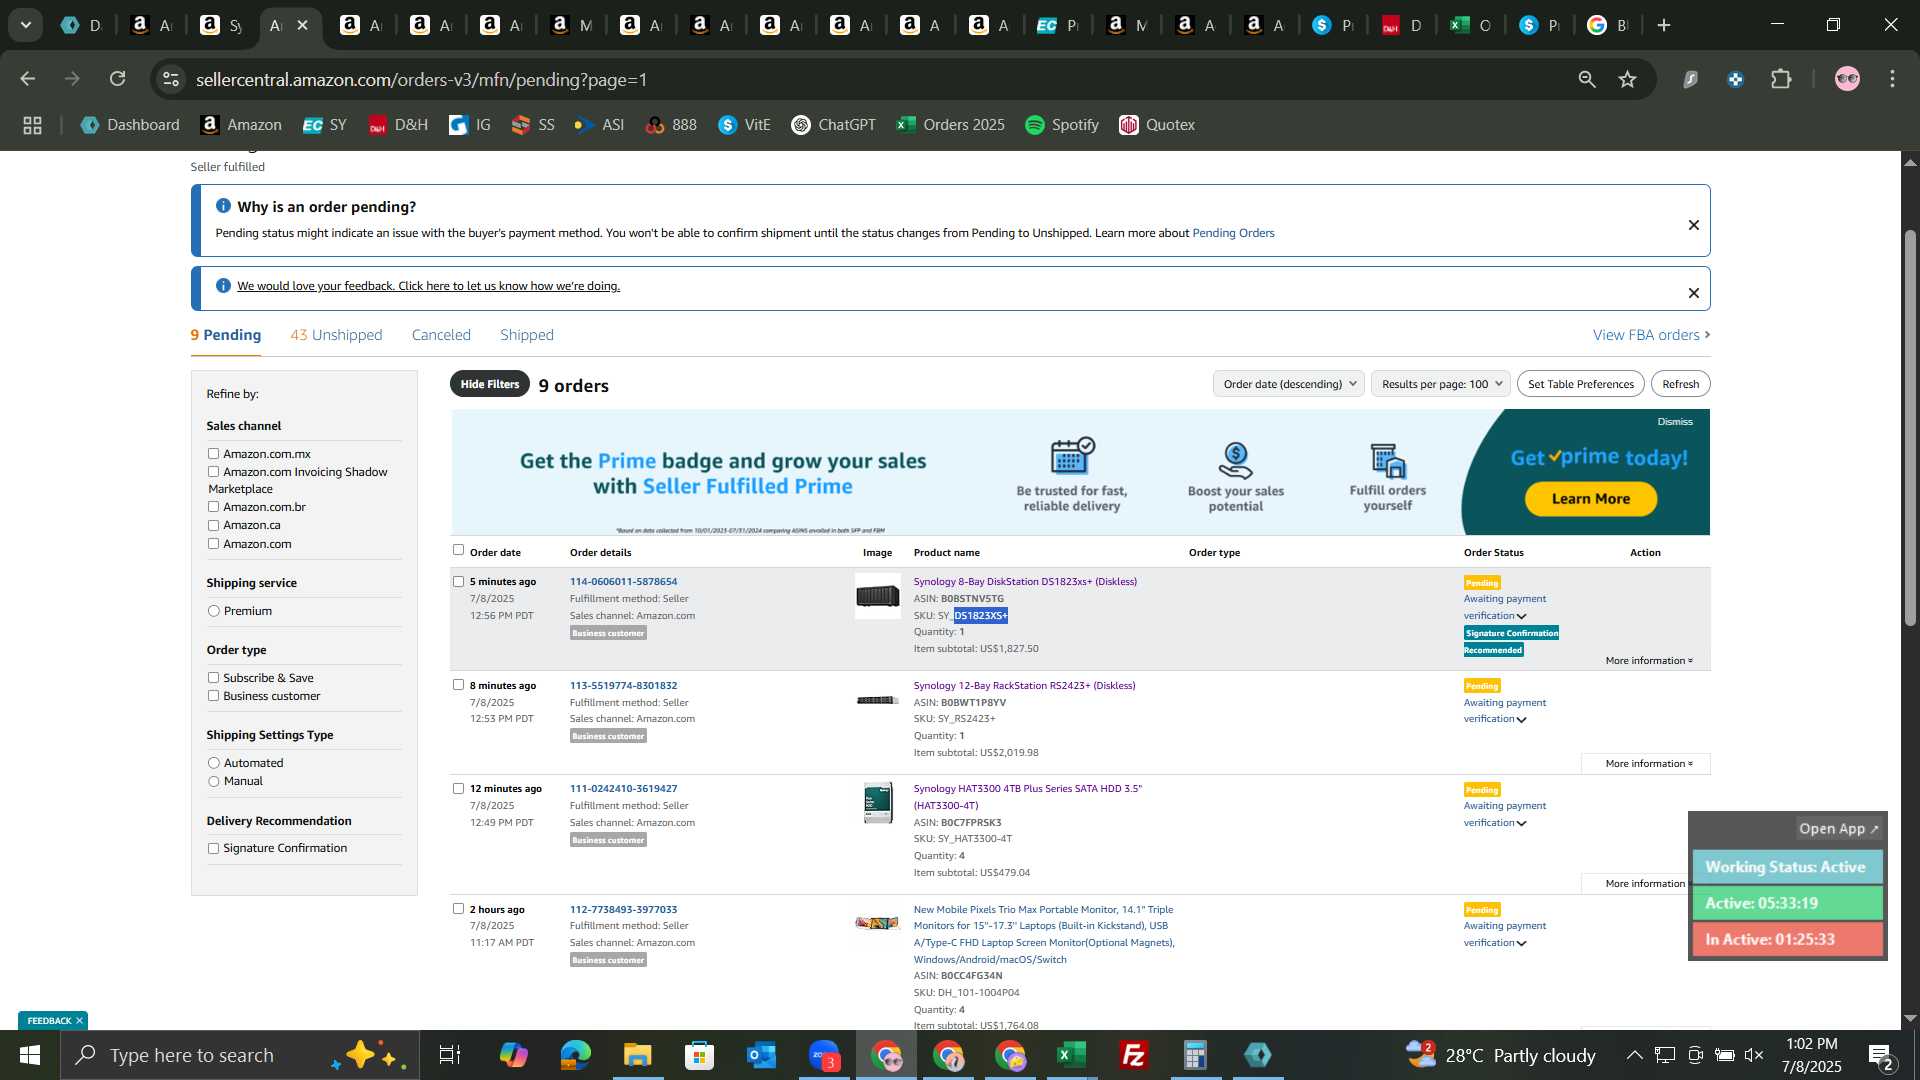The image size is (1920, 1080).
Task: Click the Hide Filters button
Action: pyautogui.click(x=490, y=384)
